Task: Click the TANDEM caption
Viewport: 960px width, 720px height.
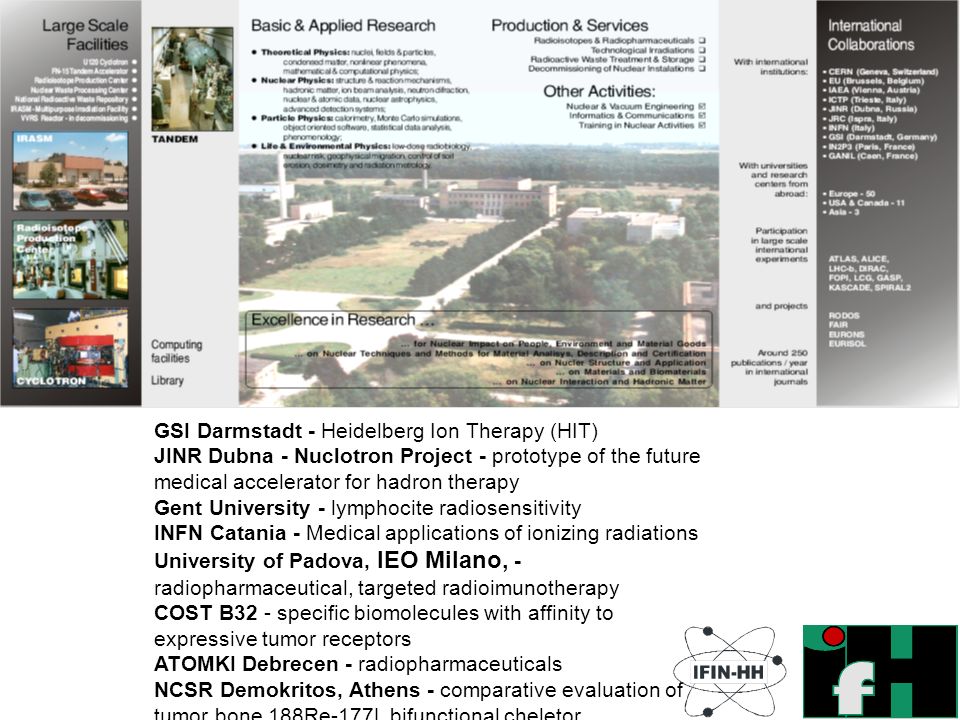Action: (x=174, y=139)
